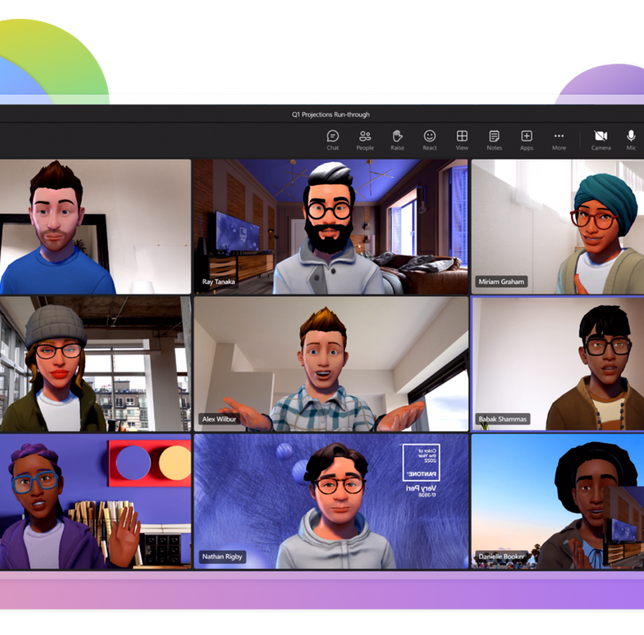
Task: Open meeting Notes
Action: (494, 139)
